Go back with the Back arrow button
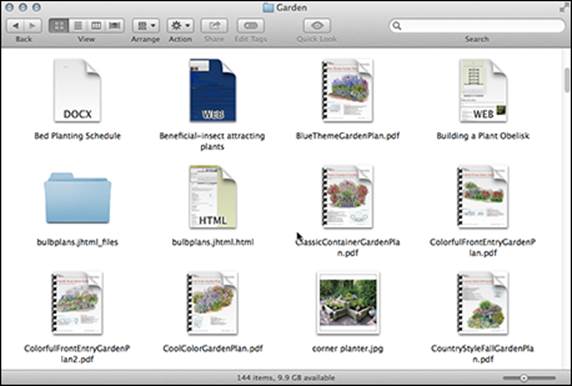 click(x=16, y=26)
